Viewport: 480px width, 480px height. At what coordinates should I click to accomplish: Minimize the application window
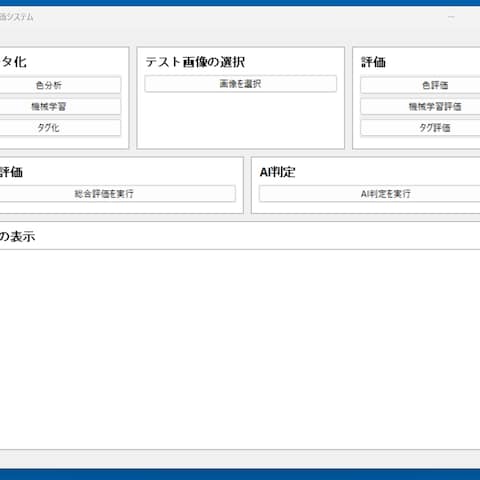(x=451, y=17)
